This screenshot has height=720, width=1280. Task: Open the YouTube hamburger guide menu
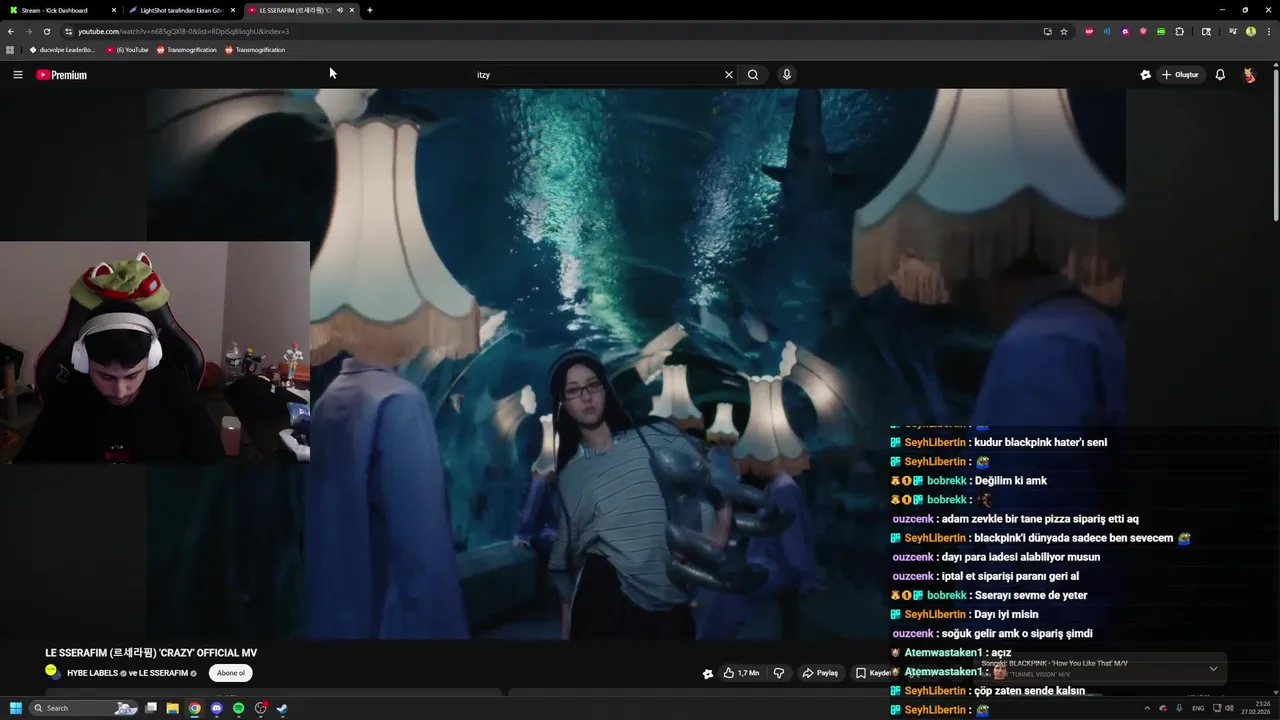click(x=17, y=75)
